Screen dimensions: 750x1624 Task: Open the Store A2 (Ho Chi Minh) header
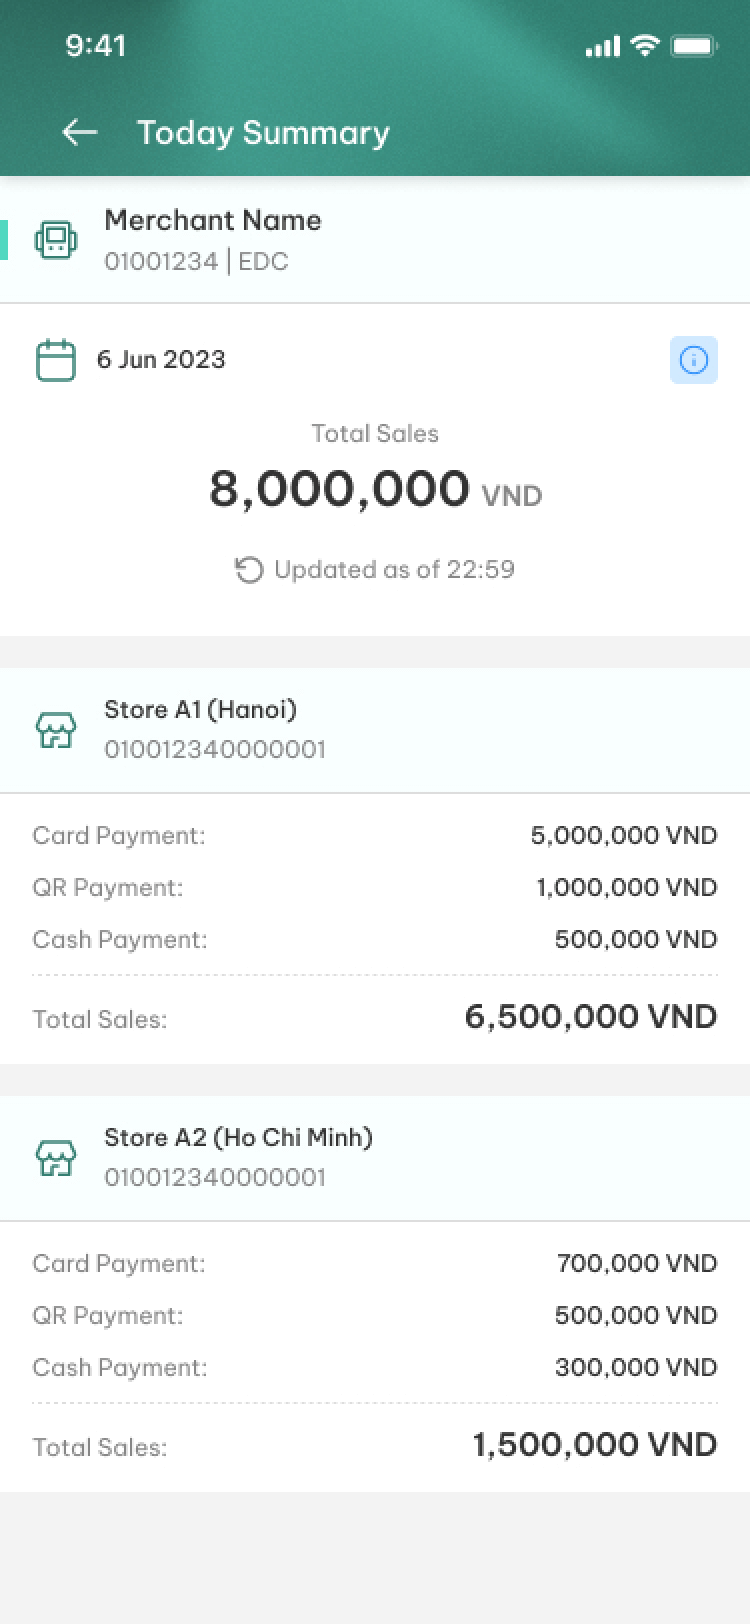click(375, 1158)
